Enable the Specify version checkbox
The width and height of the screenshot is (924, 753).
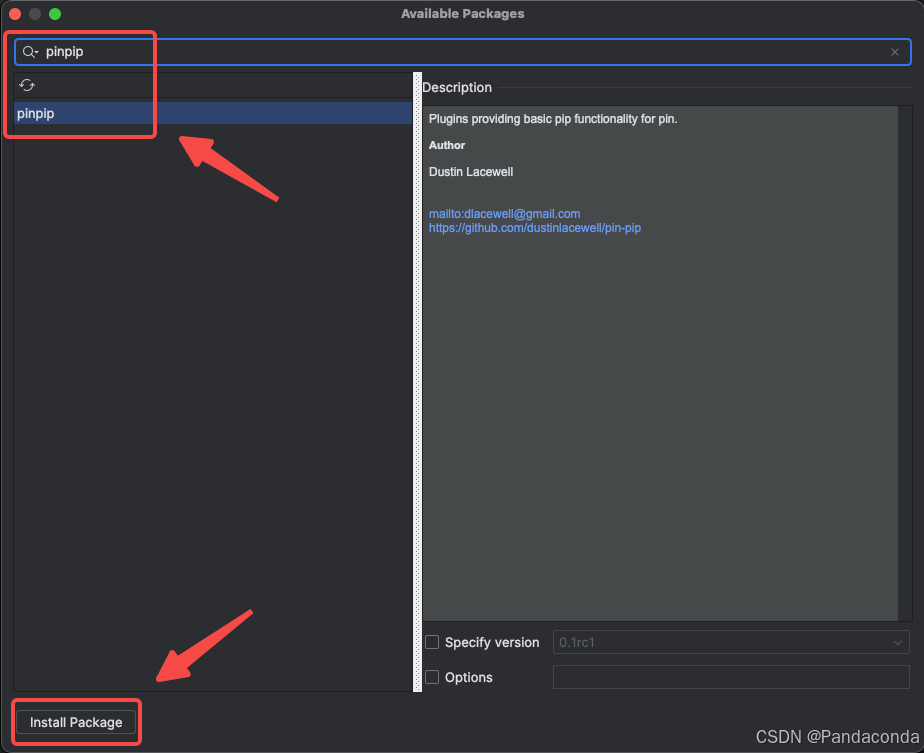coord(432,642)
